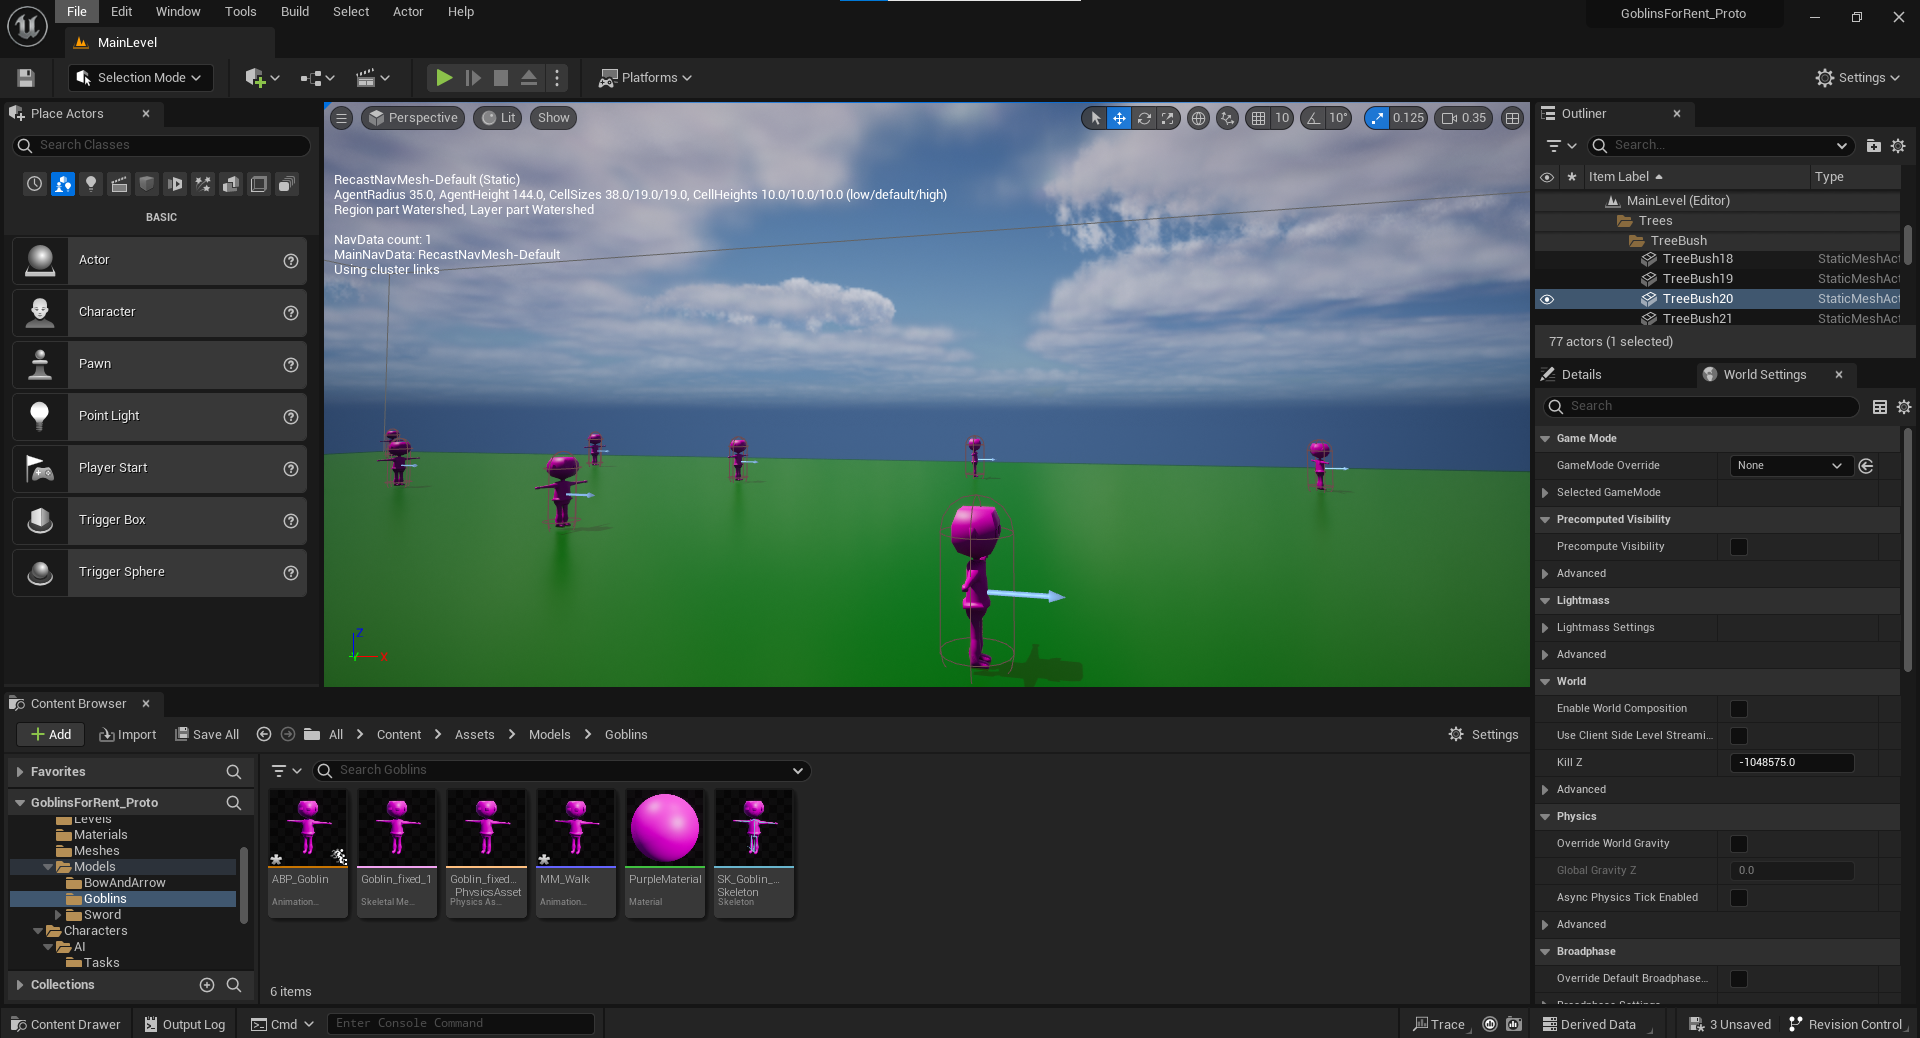1920x1038 pixels.
Task: Select the translate gizmo tool in viewport
Action: (x=1119, y=118)
